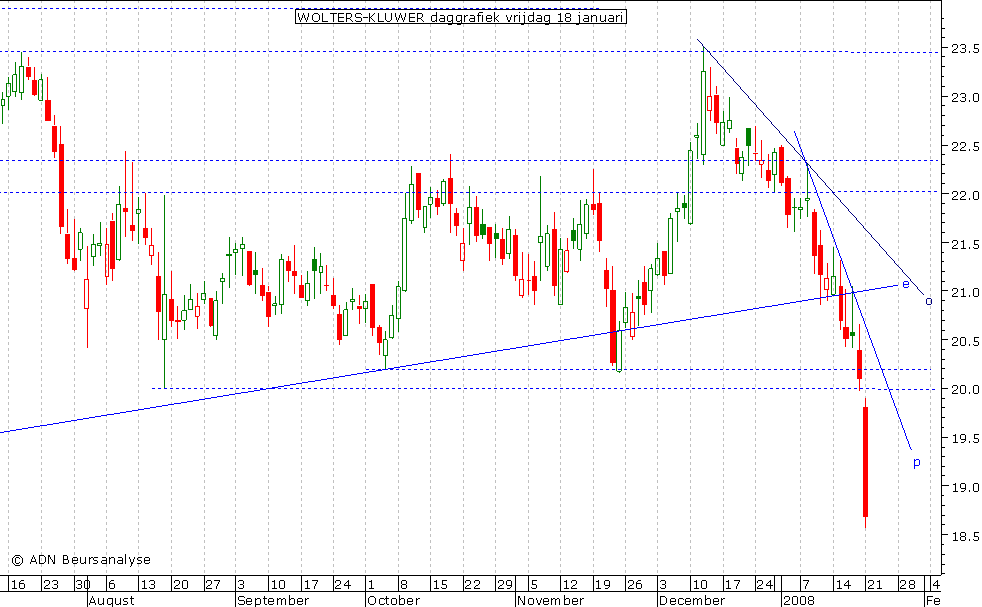This screenshot has height=607, width=982.
Task: Click the 20.0 price axis label
Action: 962,390
